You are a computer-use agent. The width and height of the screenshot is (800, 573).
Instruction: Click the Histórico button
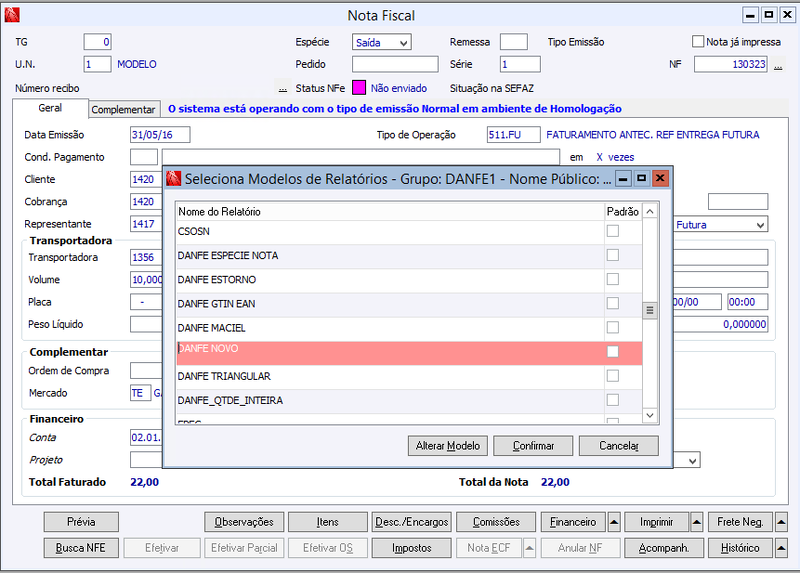[x=740, y=548]
